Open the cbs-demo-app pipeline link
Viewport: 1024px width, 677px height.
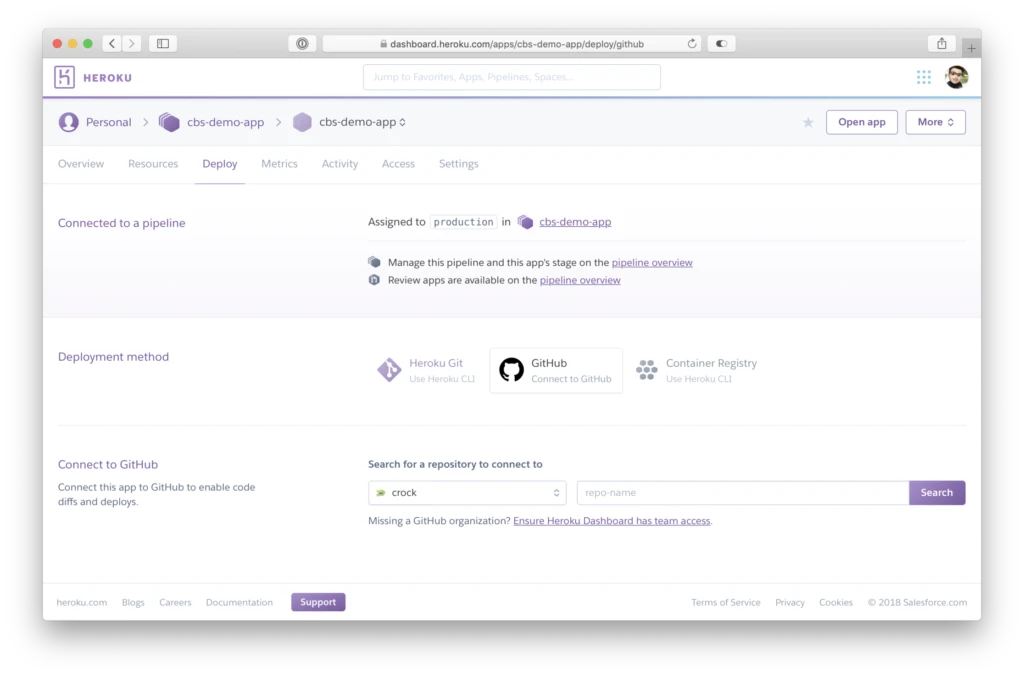(575, 222)
